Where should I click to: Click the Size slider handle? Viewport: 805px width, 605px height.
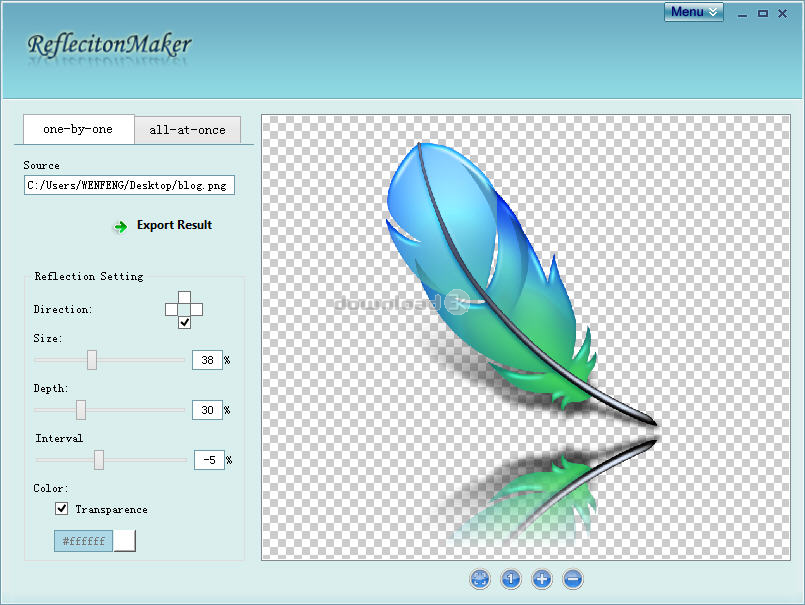click(x=92, y=360)
